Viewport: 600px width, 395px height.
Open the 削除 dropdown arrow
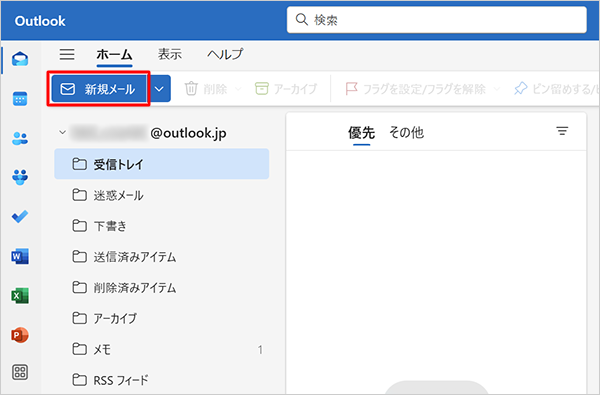[238, 89]
